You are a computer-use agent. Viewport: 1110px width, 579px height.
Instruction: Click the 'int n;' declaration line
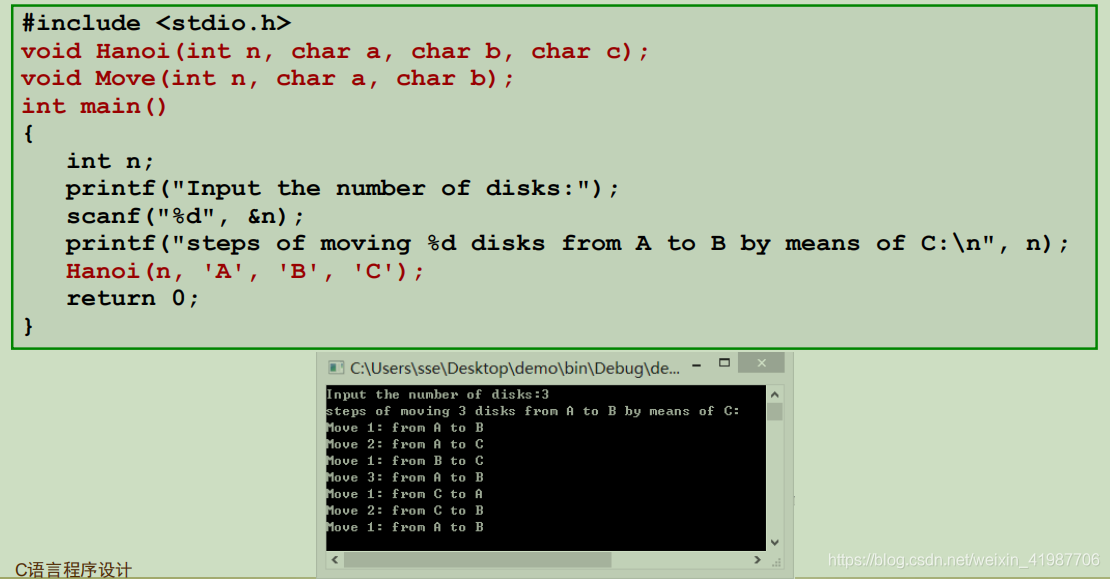[x=110, y=161]
